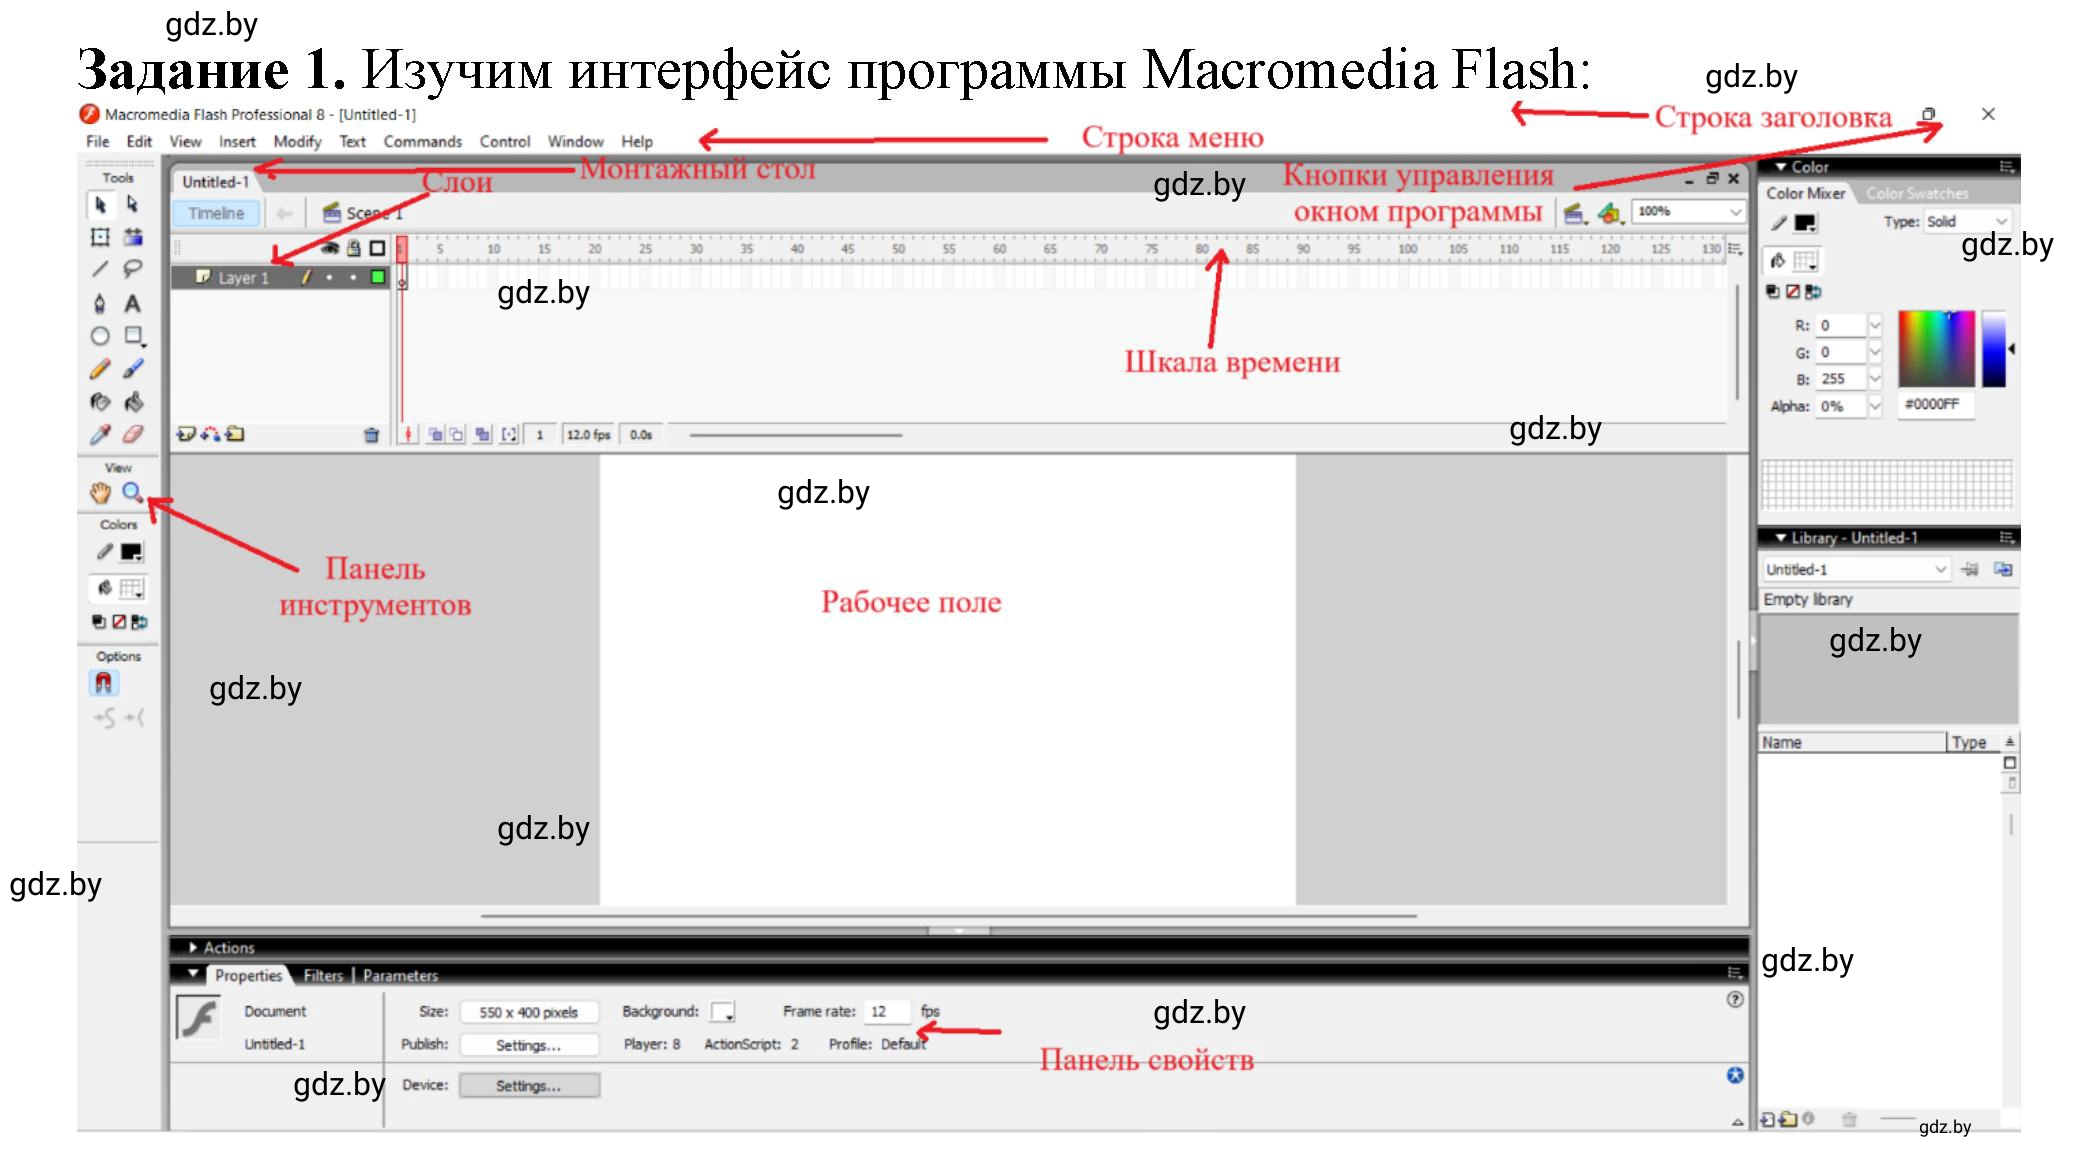Click the new symbol icon in Library
This screenshot has height=1149, width=2076.
point(1767,1120)
